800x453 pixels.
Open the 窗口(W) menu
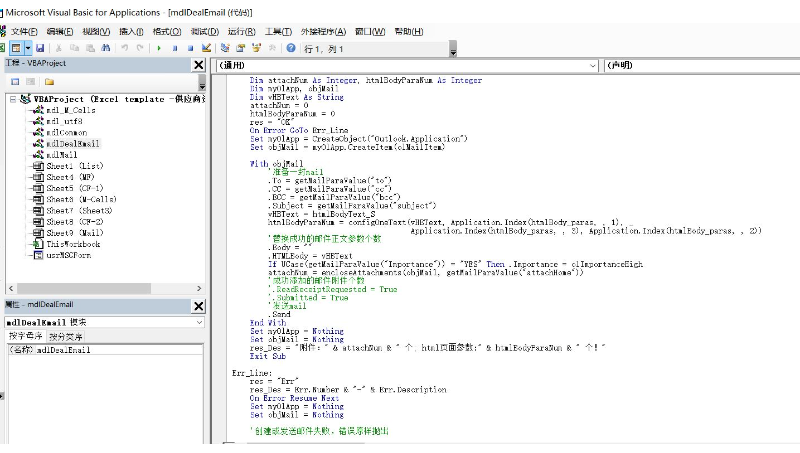370,32
